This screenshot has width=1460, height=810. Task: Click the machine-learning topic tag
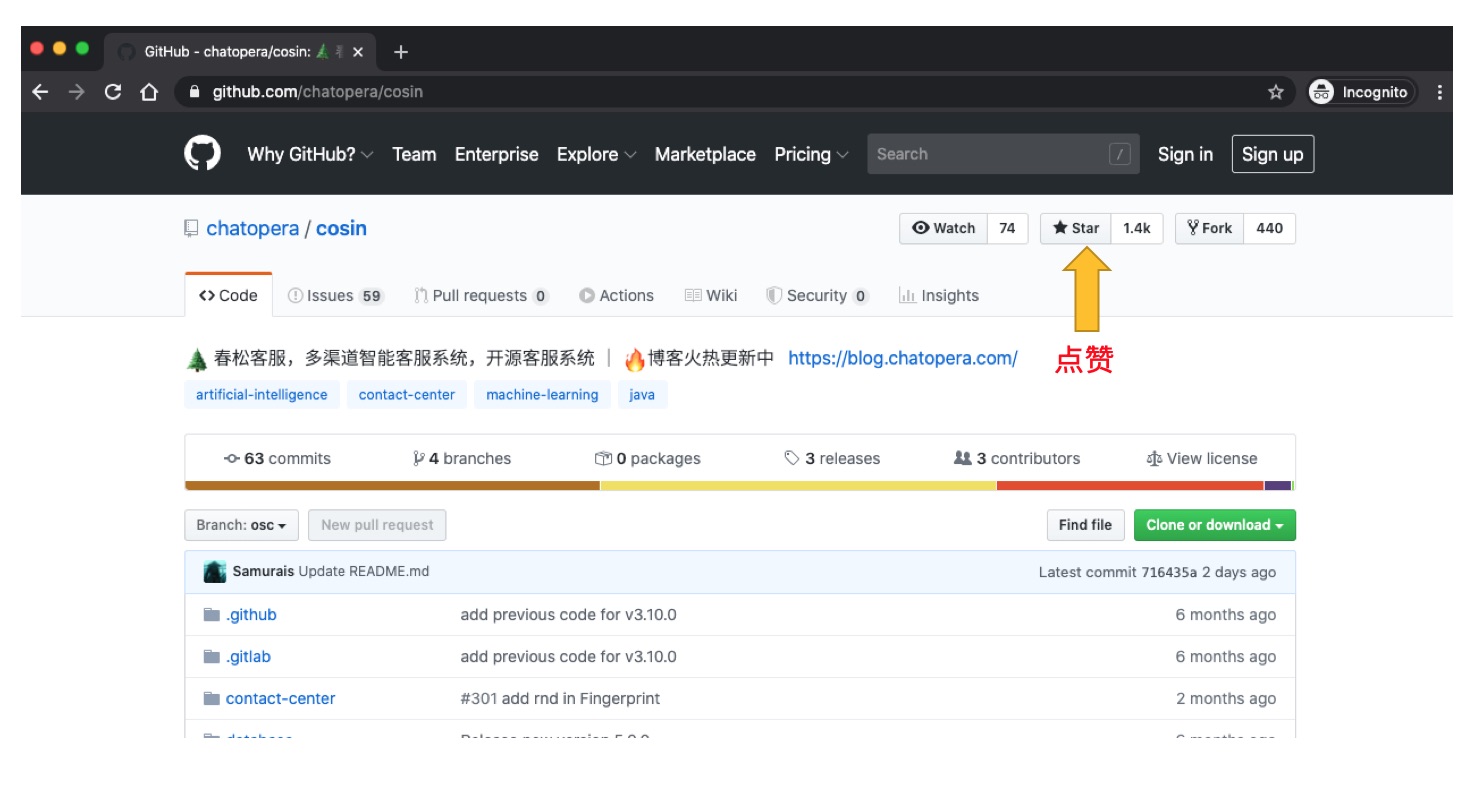(542, 395)
